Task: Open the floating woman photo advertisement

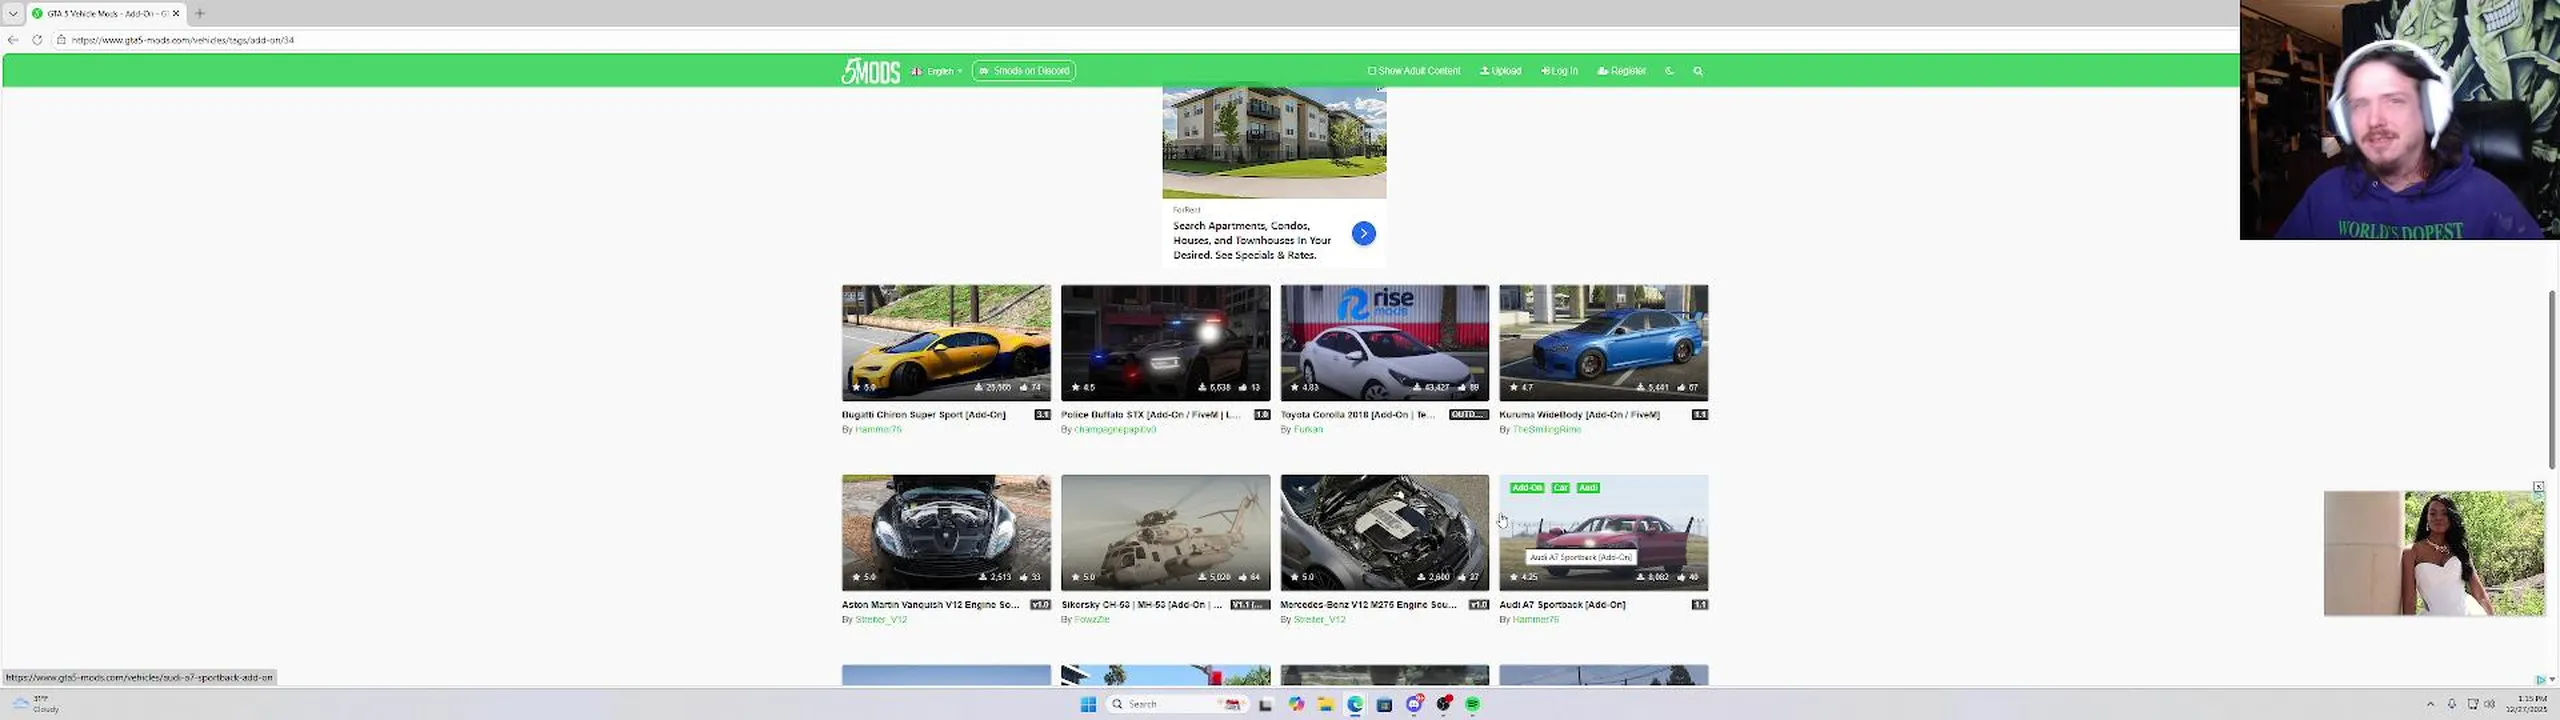Action: pyautogui.click(x=2434, y=553)
